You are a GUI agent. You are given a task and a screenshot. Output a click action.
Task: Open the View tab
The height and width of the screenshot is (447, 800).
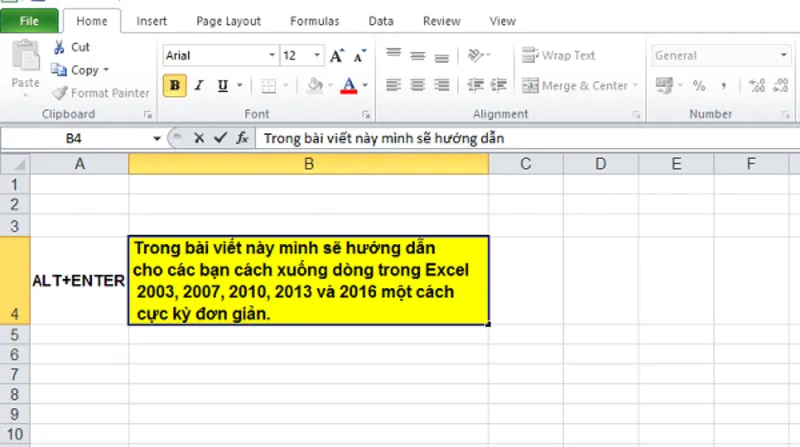pyautogui.click(x=503, y=21)
